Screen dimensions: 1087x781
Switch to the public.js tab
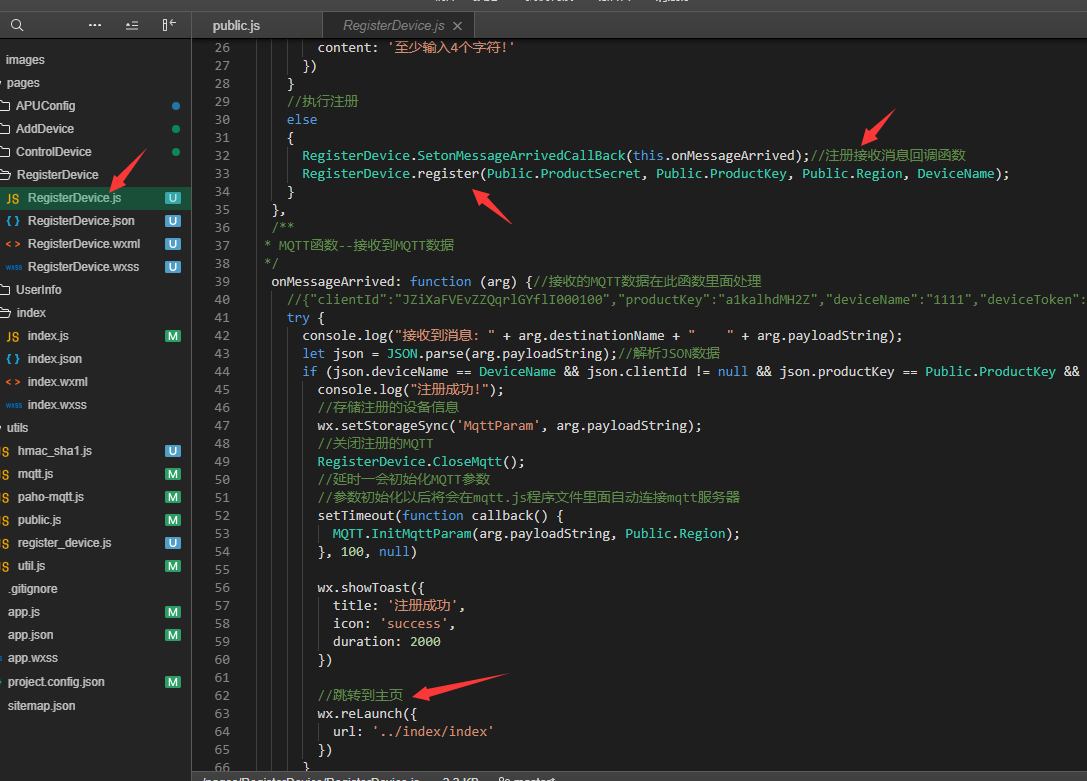point(236,26)
